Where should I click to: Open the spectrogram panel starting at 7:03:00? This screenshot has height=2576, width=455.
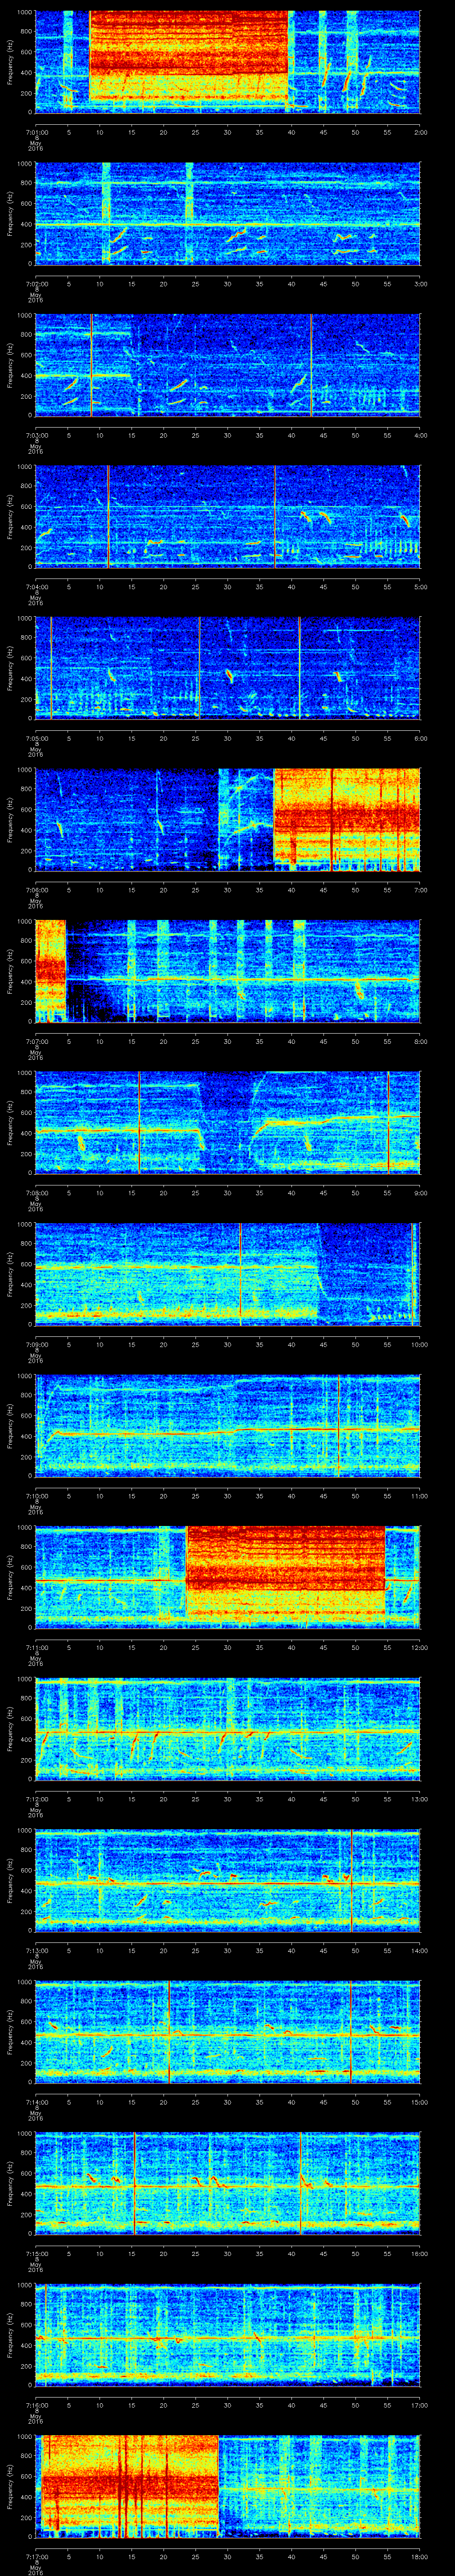(228, 364)
